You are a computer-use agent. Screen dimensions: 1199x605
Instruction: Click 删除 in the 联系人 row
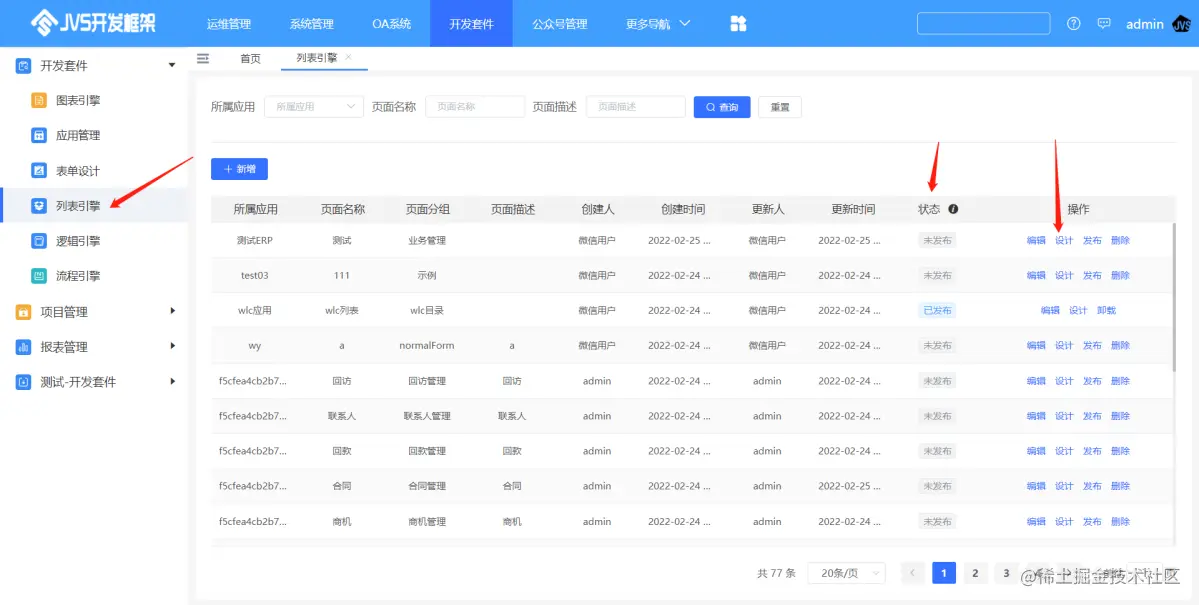click(x=1120, y=416)
